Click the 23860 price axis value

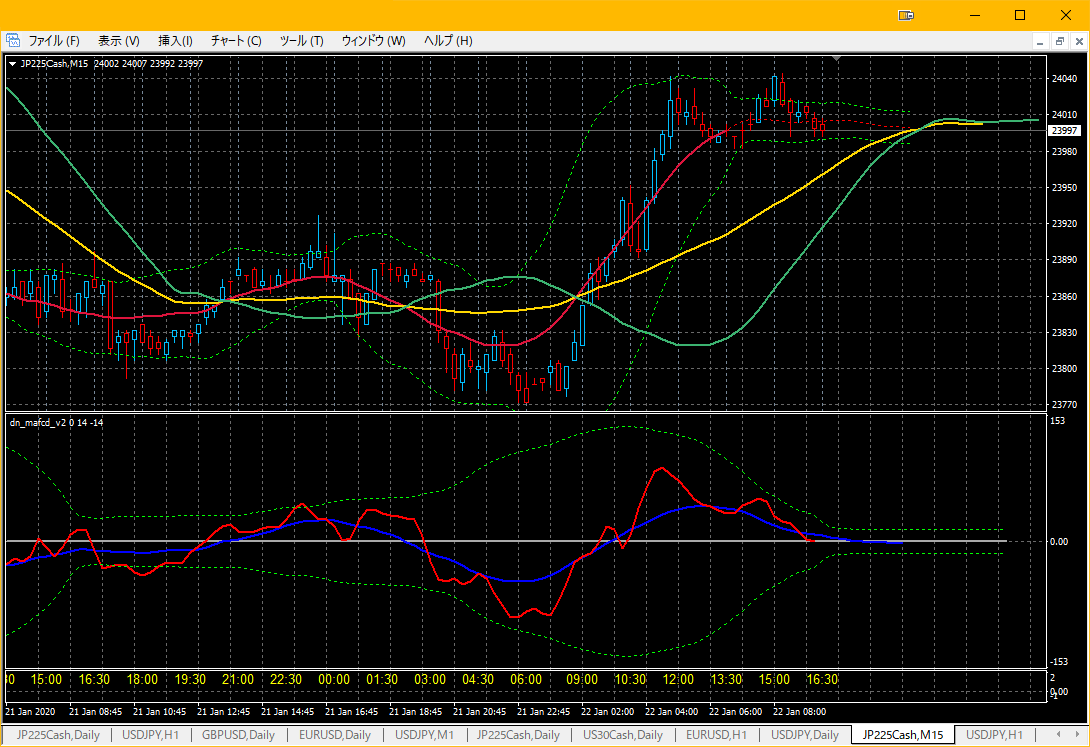click(1064, 297)
